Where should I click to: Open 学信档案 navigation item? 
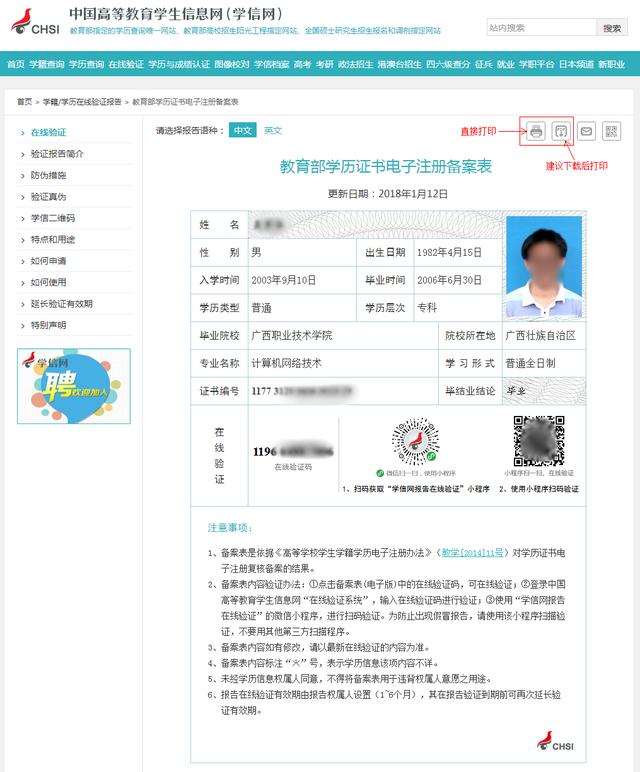[272, 64]
